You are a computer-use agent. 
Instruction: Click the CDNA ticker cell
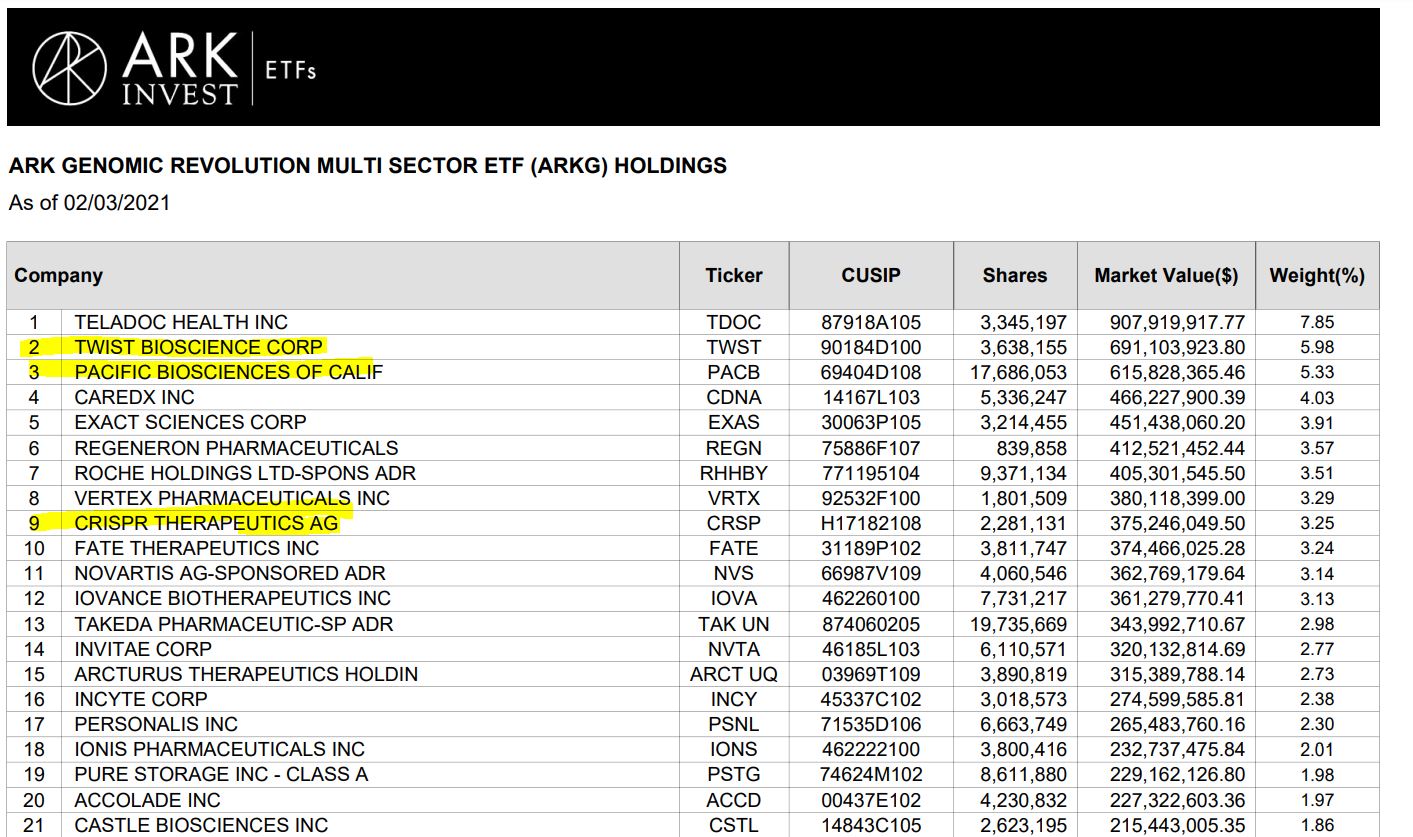tap(734, 398)
